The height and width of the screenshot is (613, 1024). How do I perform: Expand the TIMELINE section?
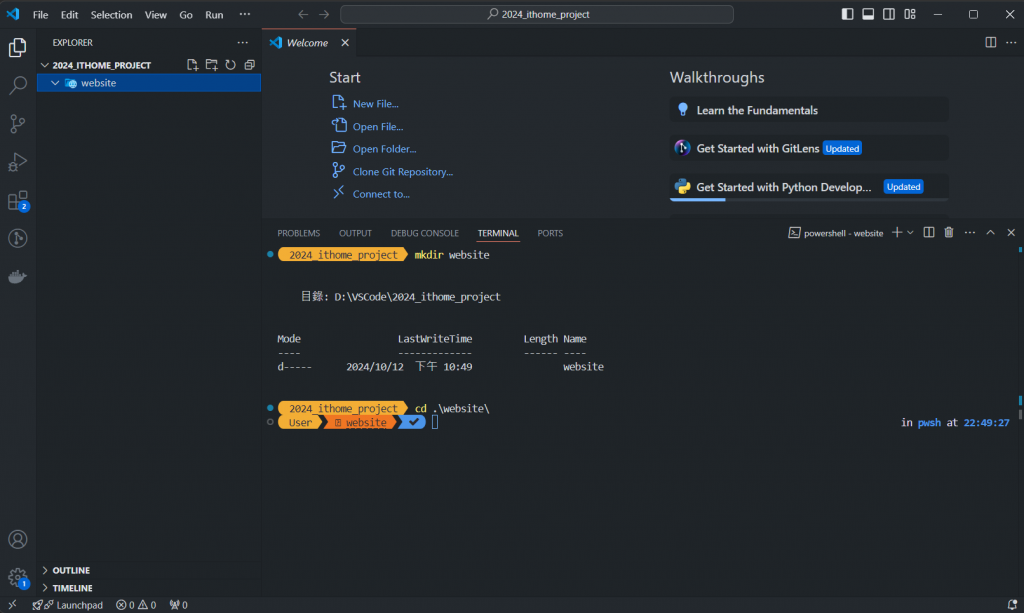coord(45,588)
